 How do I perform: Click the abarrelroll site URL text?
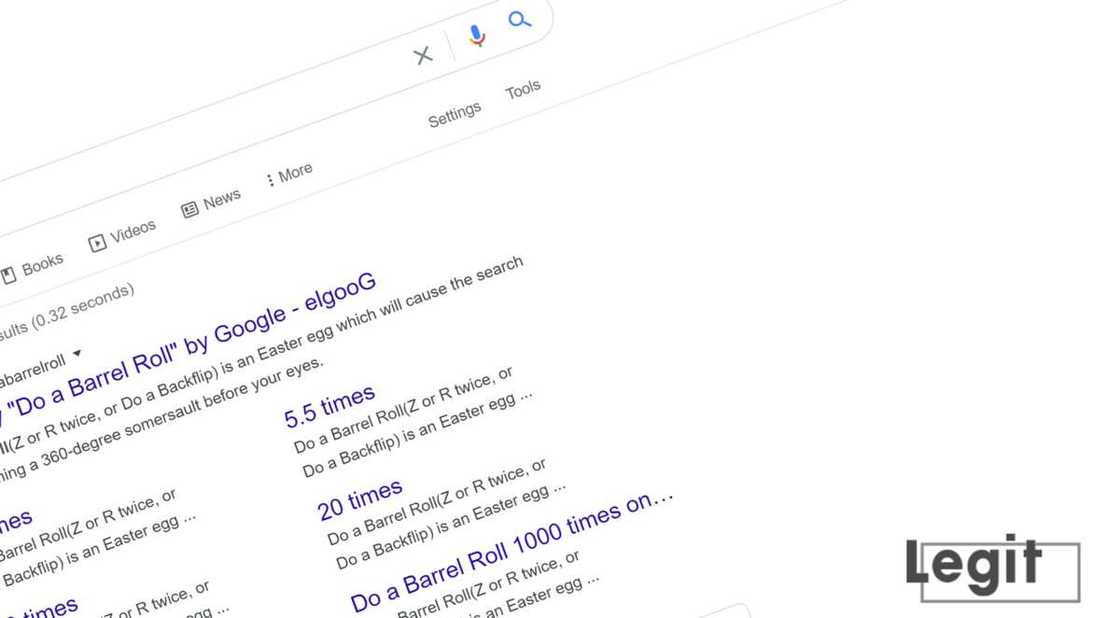tap(32, 370)
